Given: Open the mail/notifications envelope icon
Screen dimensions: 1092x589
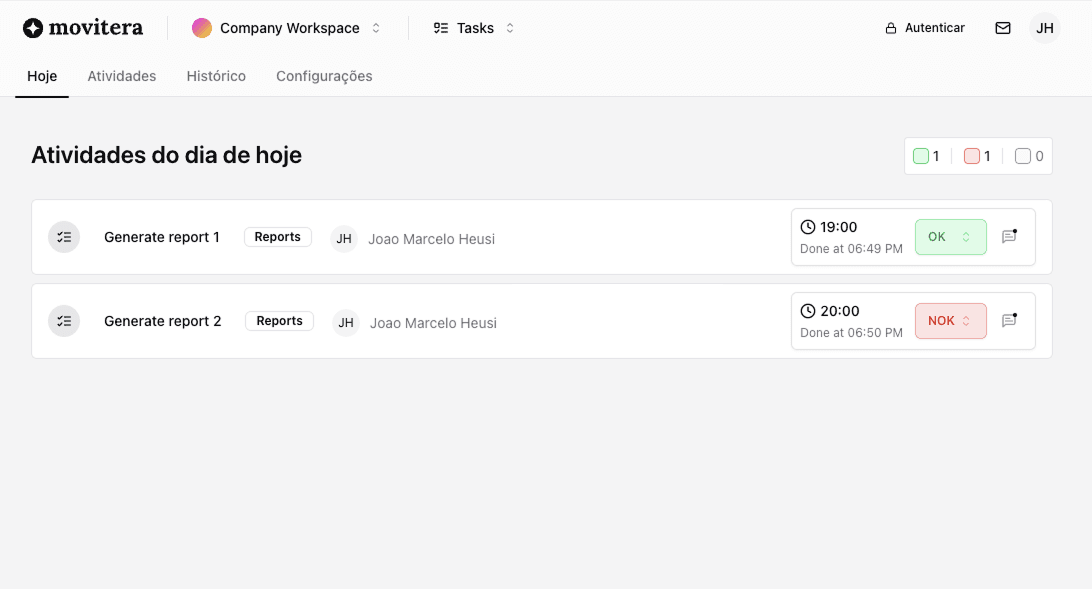Looking at the screenshot, I should (1003, 28).
